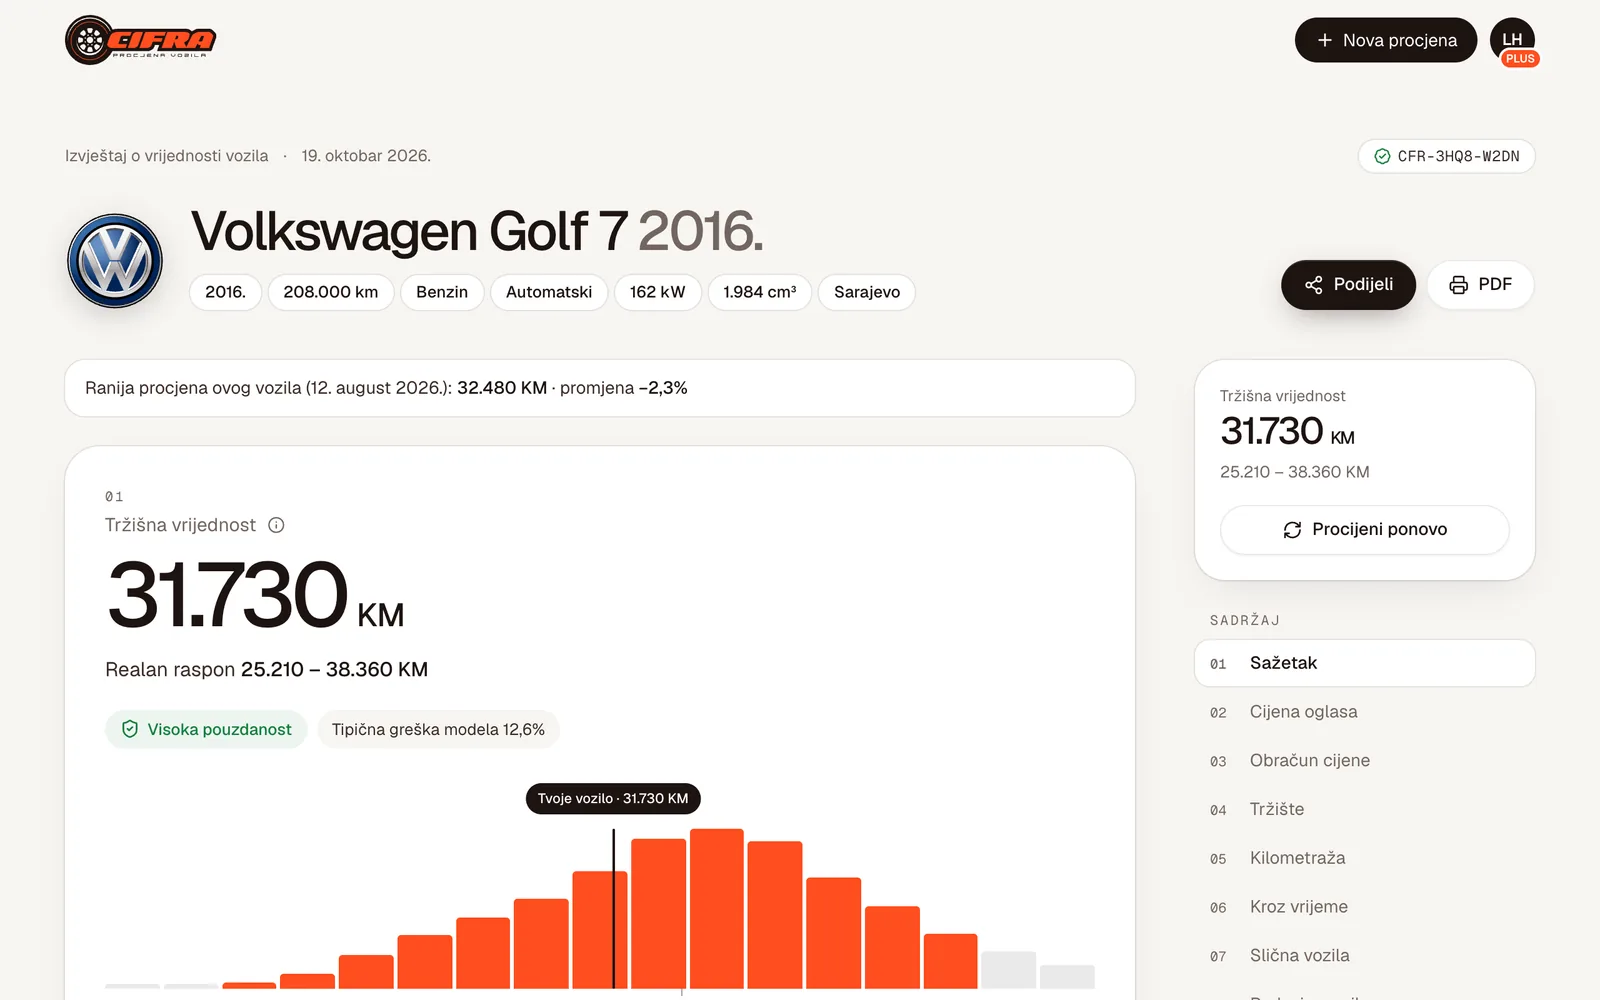The height and width of the screenshot is (1000, 1600).
Task: Re-run valuation with Procijeni ponovo
Action: [x=1364, y=530]
